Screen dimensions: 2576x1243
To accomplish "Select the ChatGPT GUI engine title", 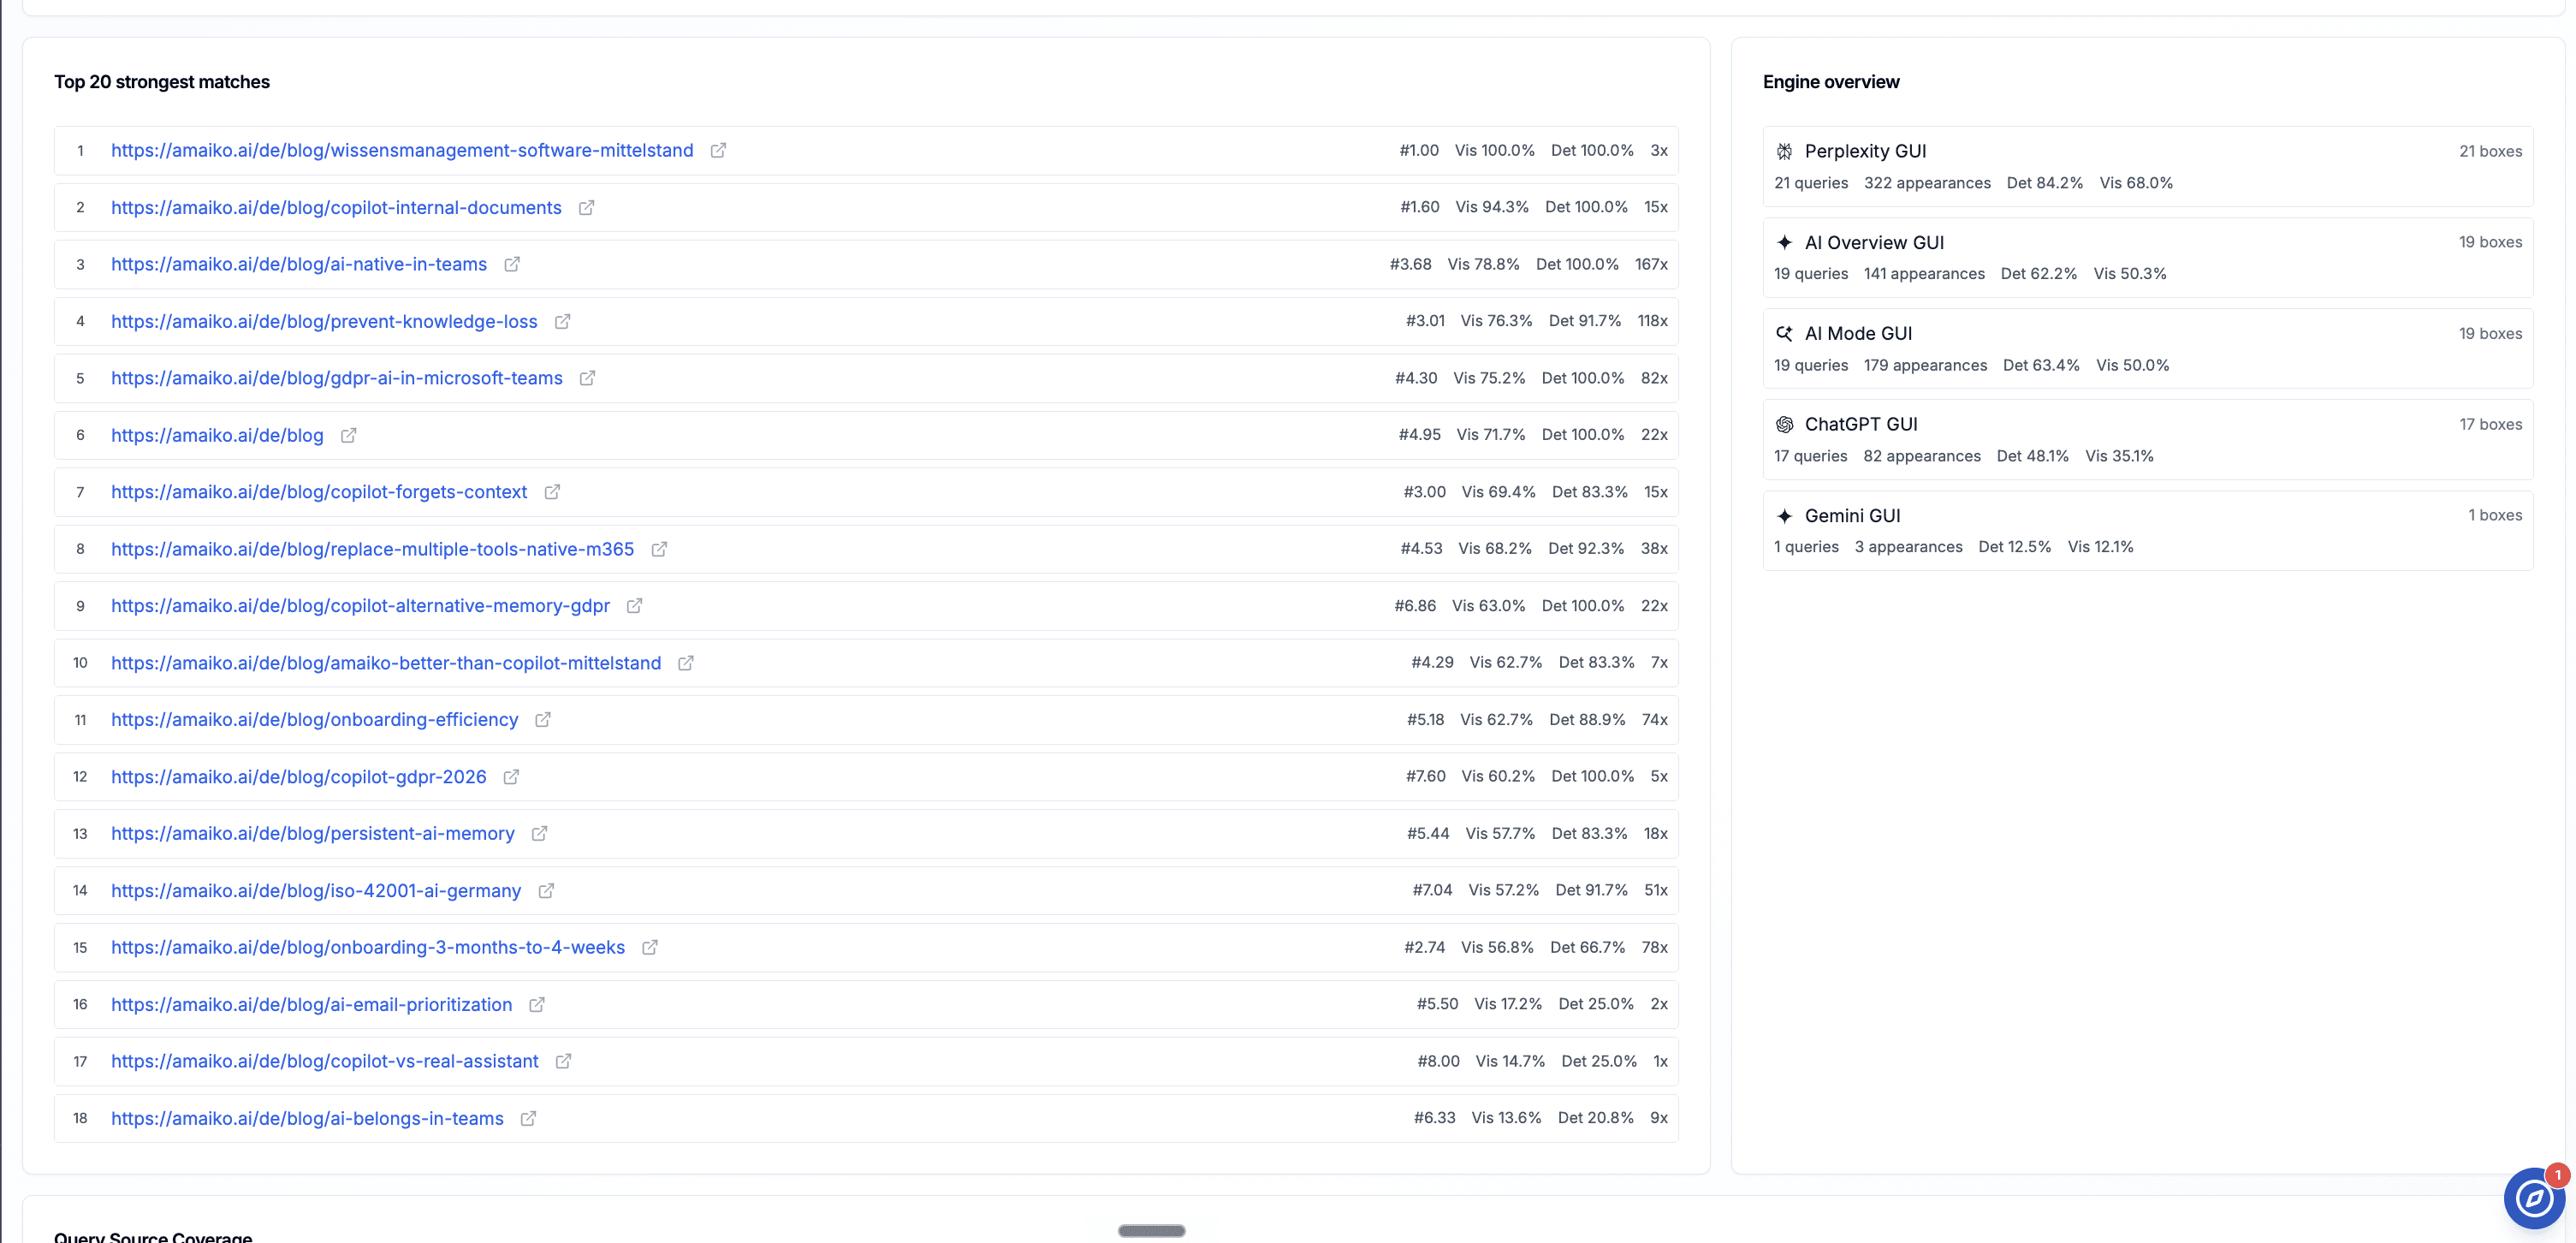I will click(1861, 424).
